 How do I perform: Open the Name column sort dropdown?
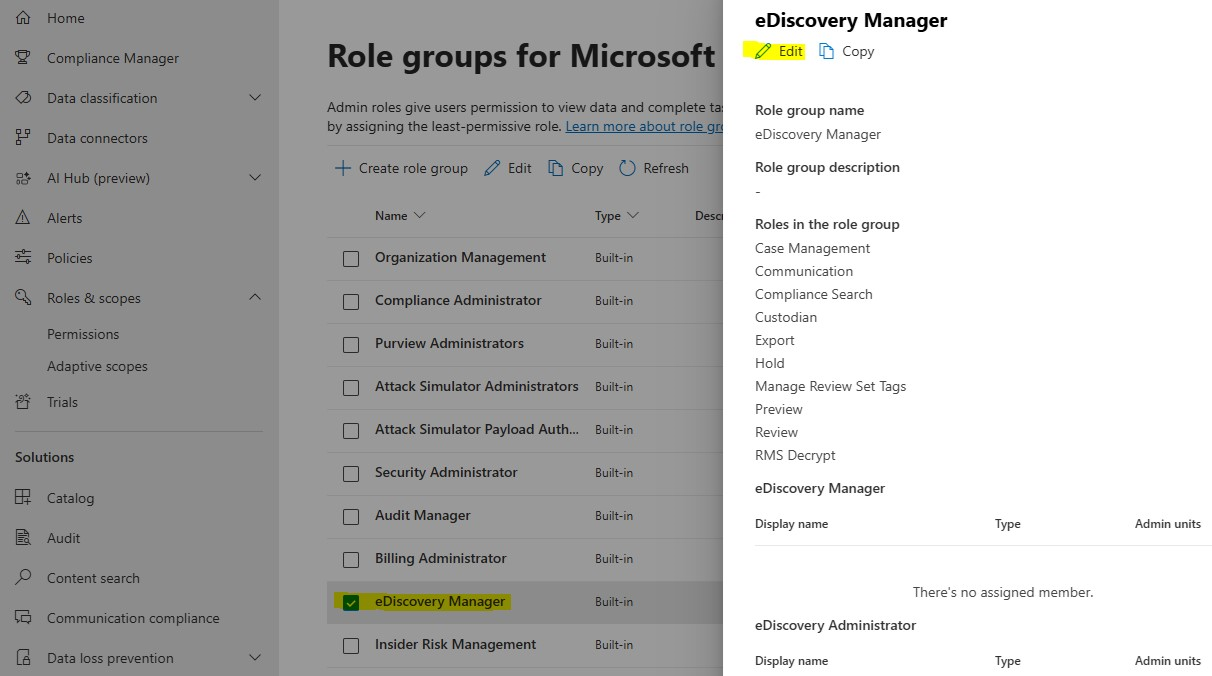[x=419, y=216]
